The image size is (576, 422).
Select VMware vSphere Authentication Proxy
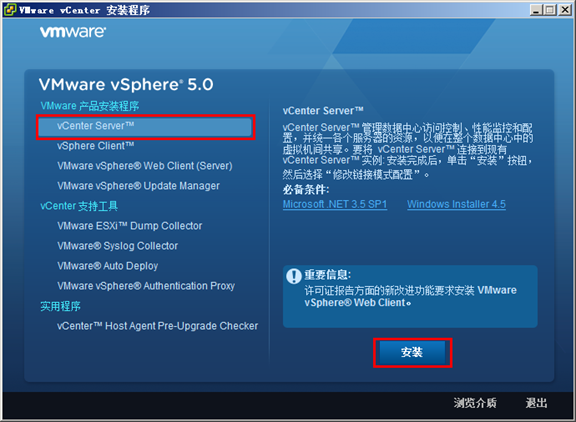pyautogui.click(x=146, y=286)
